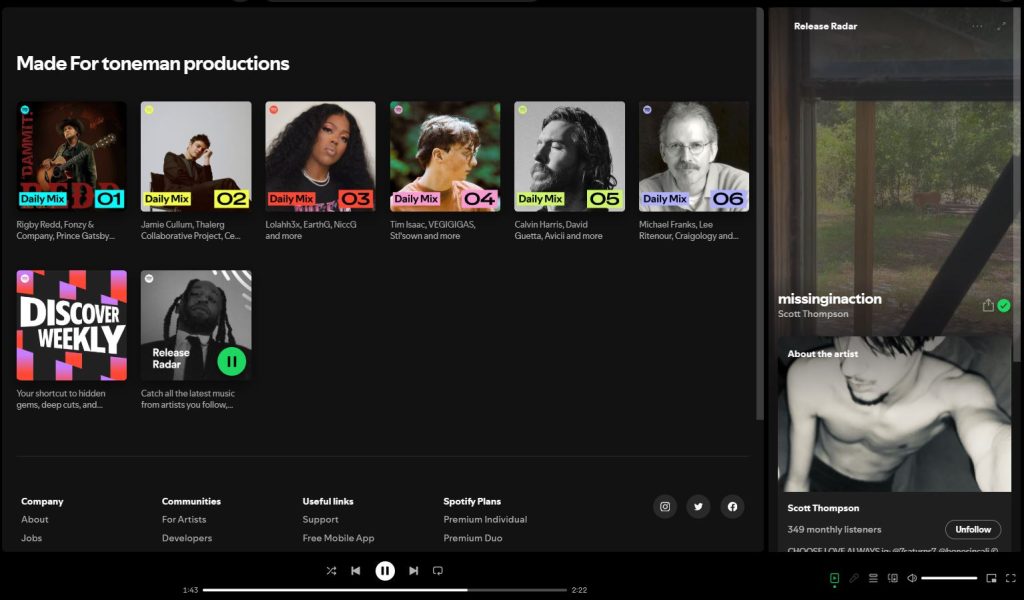Skip to the previous track
Viewport: 1024px width, 600px height.
[356, 571]
